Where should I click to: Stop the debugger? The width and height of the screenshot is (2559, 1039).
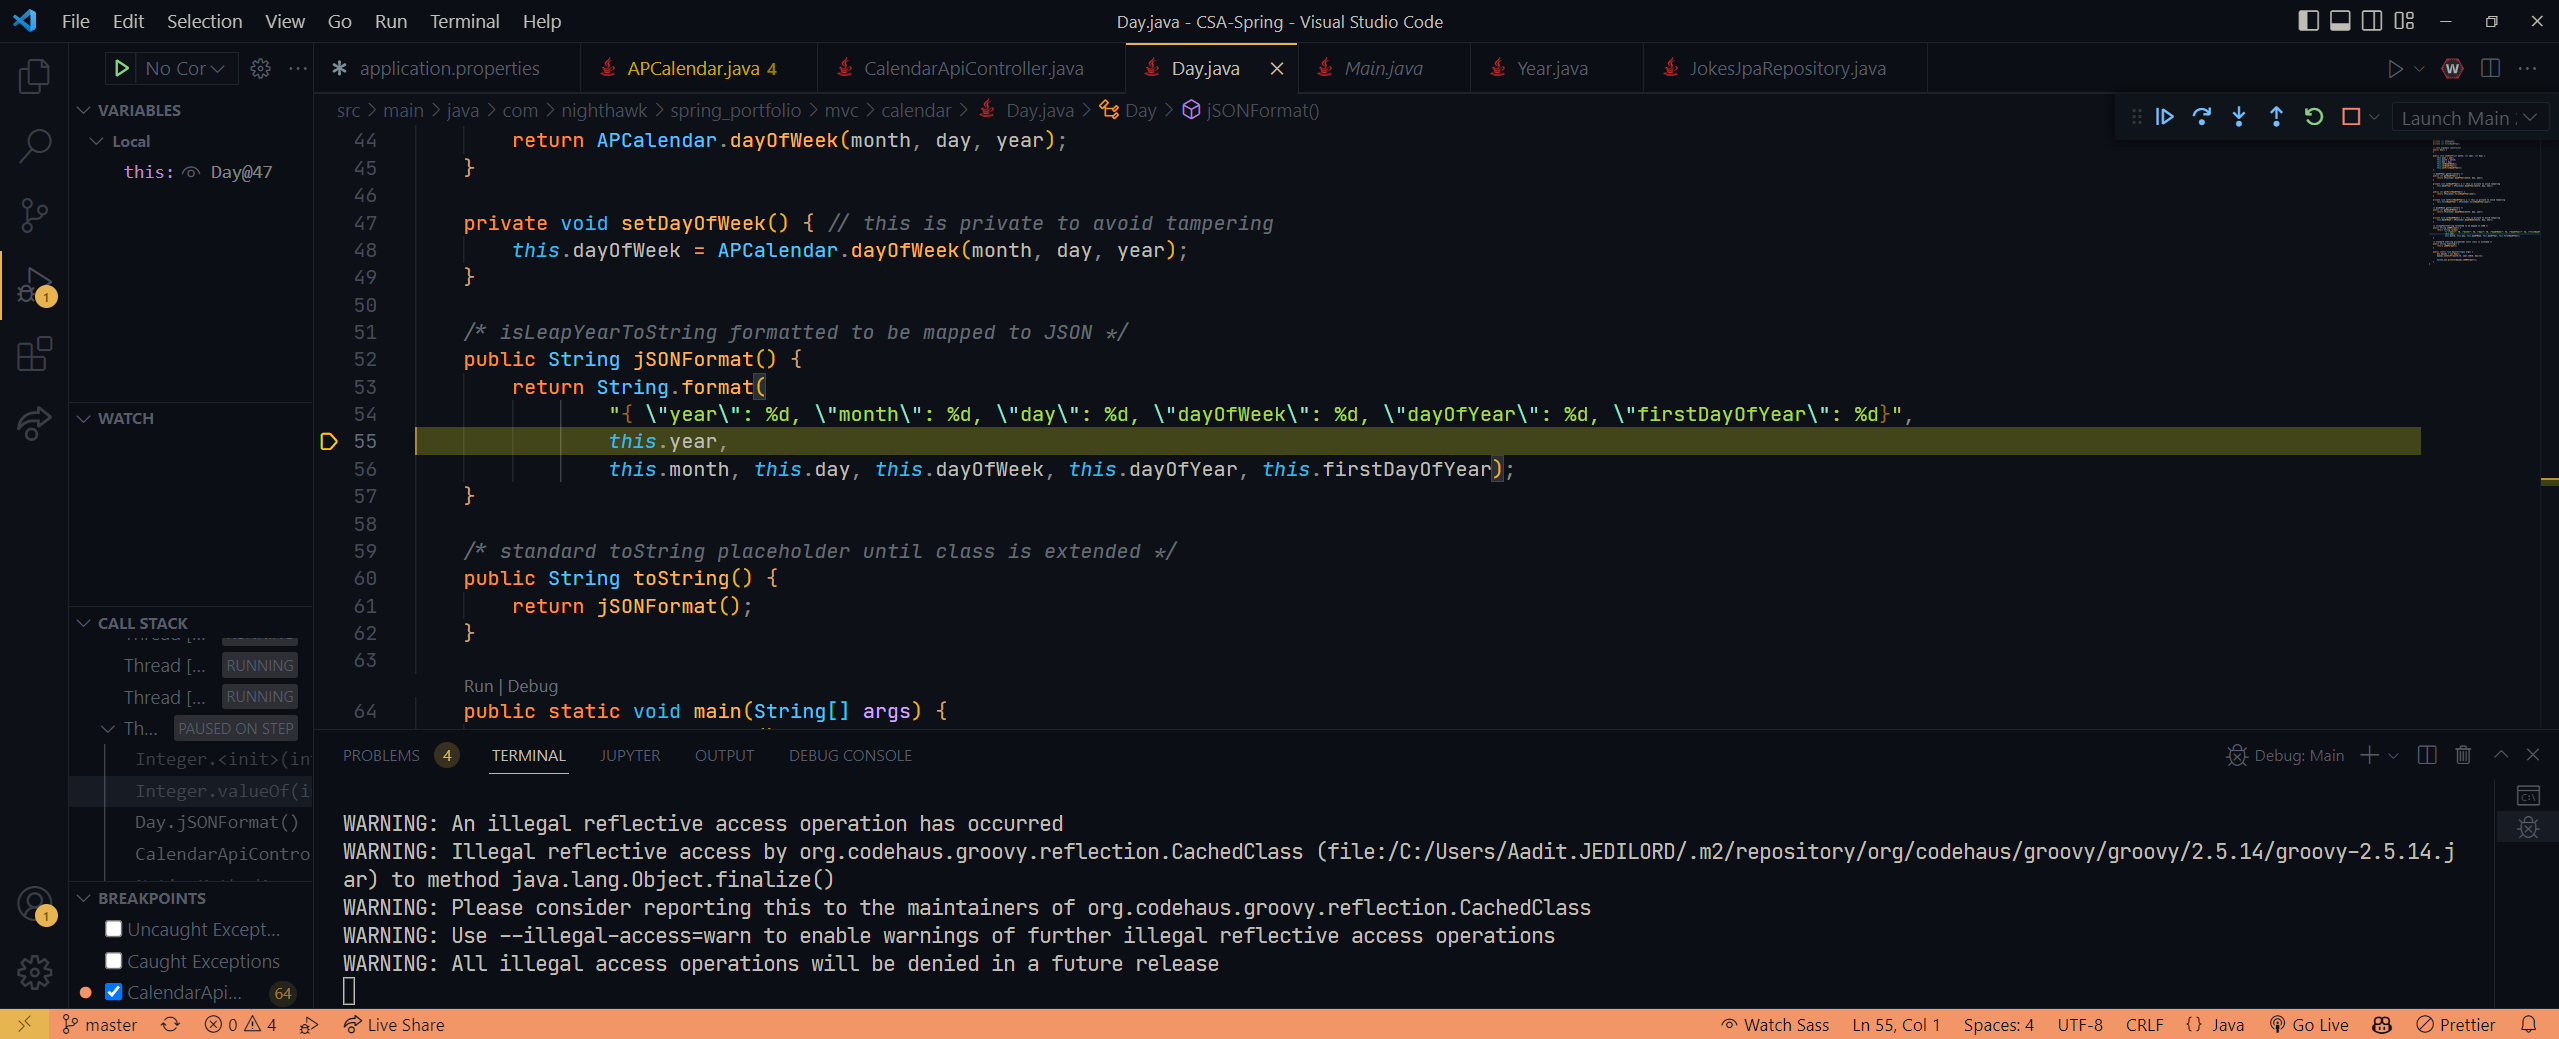tap(2352, 116)
